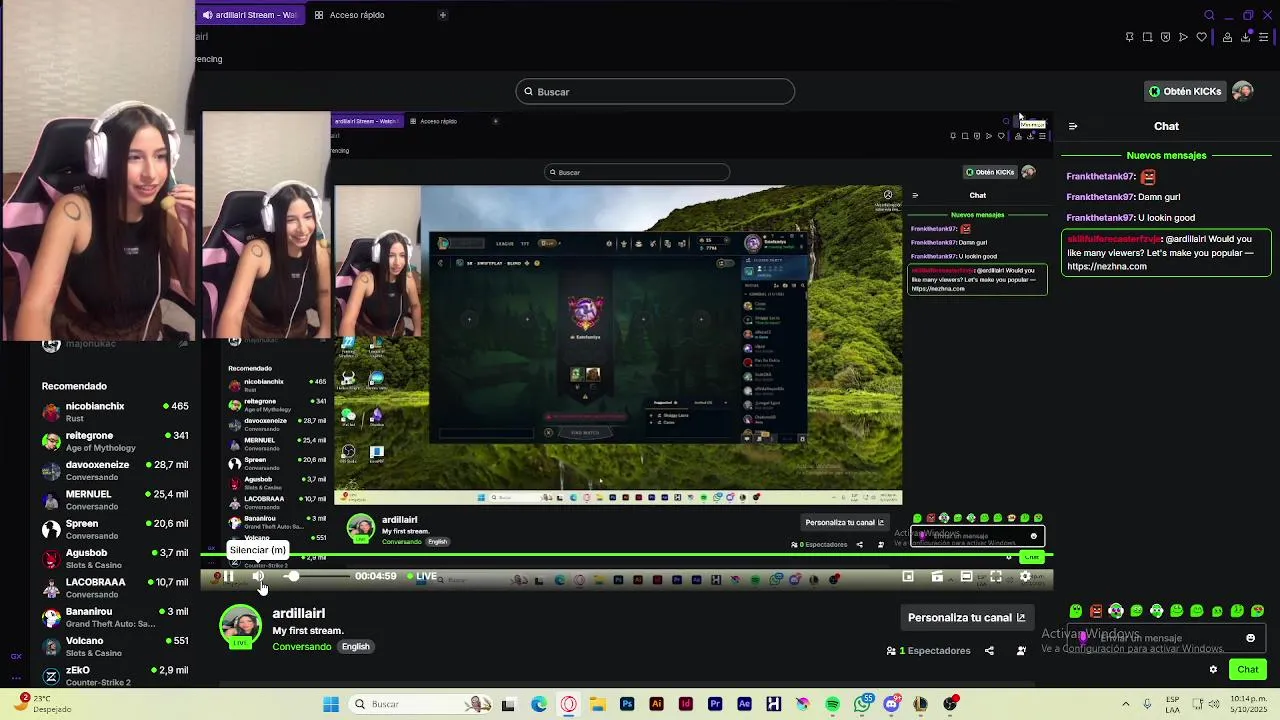Click Personaliza tu canal button
This screenshot has height=720, width=1280.
click(x=966, y=617)
